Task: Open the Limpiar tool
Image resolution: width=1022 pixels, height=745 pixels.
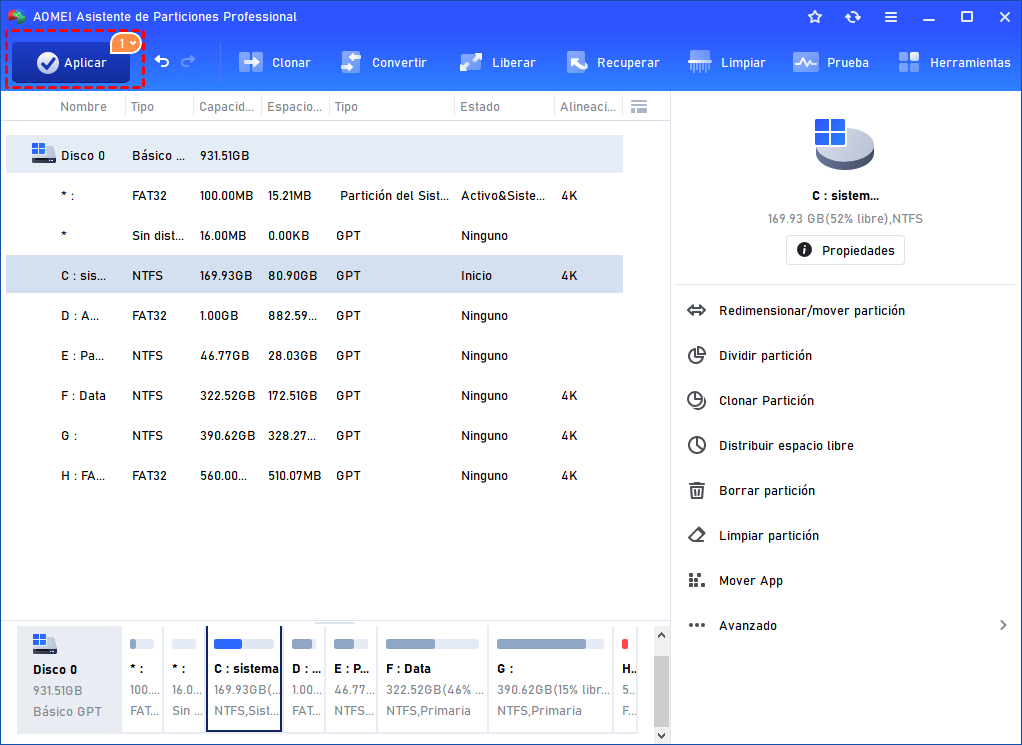Action: pyautogui.click(x=727, y=62)
